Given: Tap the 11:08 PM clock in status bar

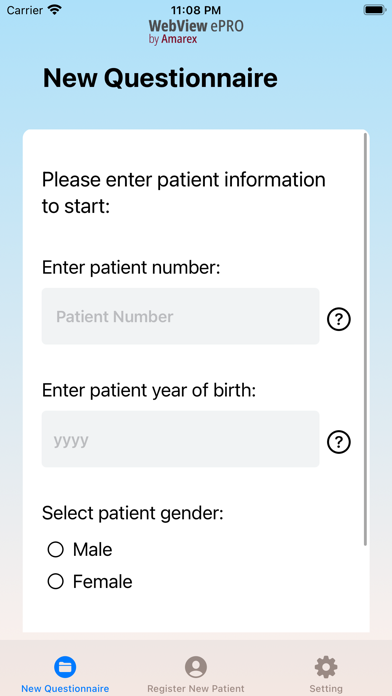Looking at the screenshot, I should [196, 10].
